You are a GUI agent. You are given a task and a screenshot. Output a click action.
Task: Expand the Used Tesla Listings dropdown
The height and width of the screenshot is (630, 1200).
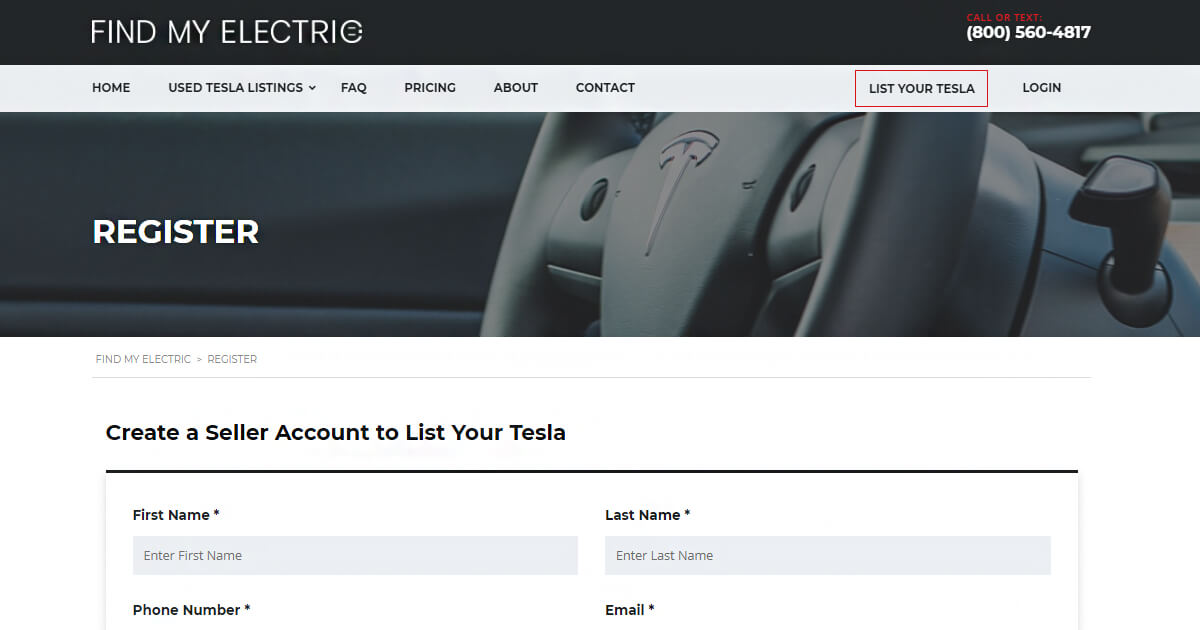(236, 88)
